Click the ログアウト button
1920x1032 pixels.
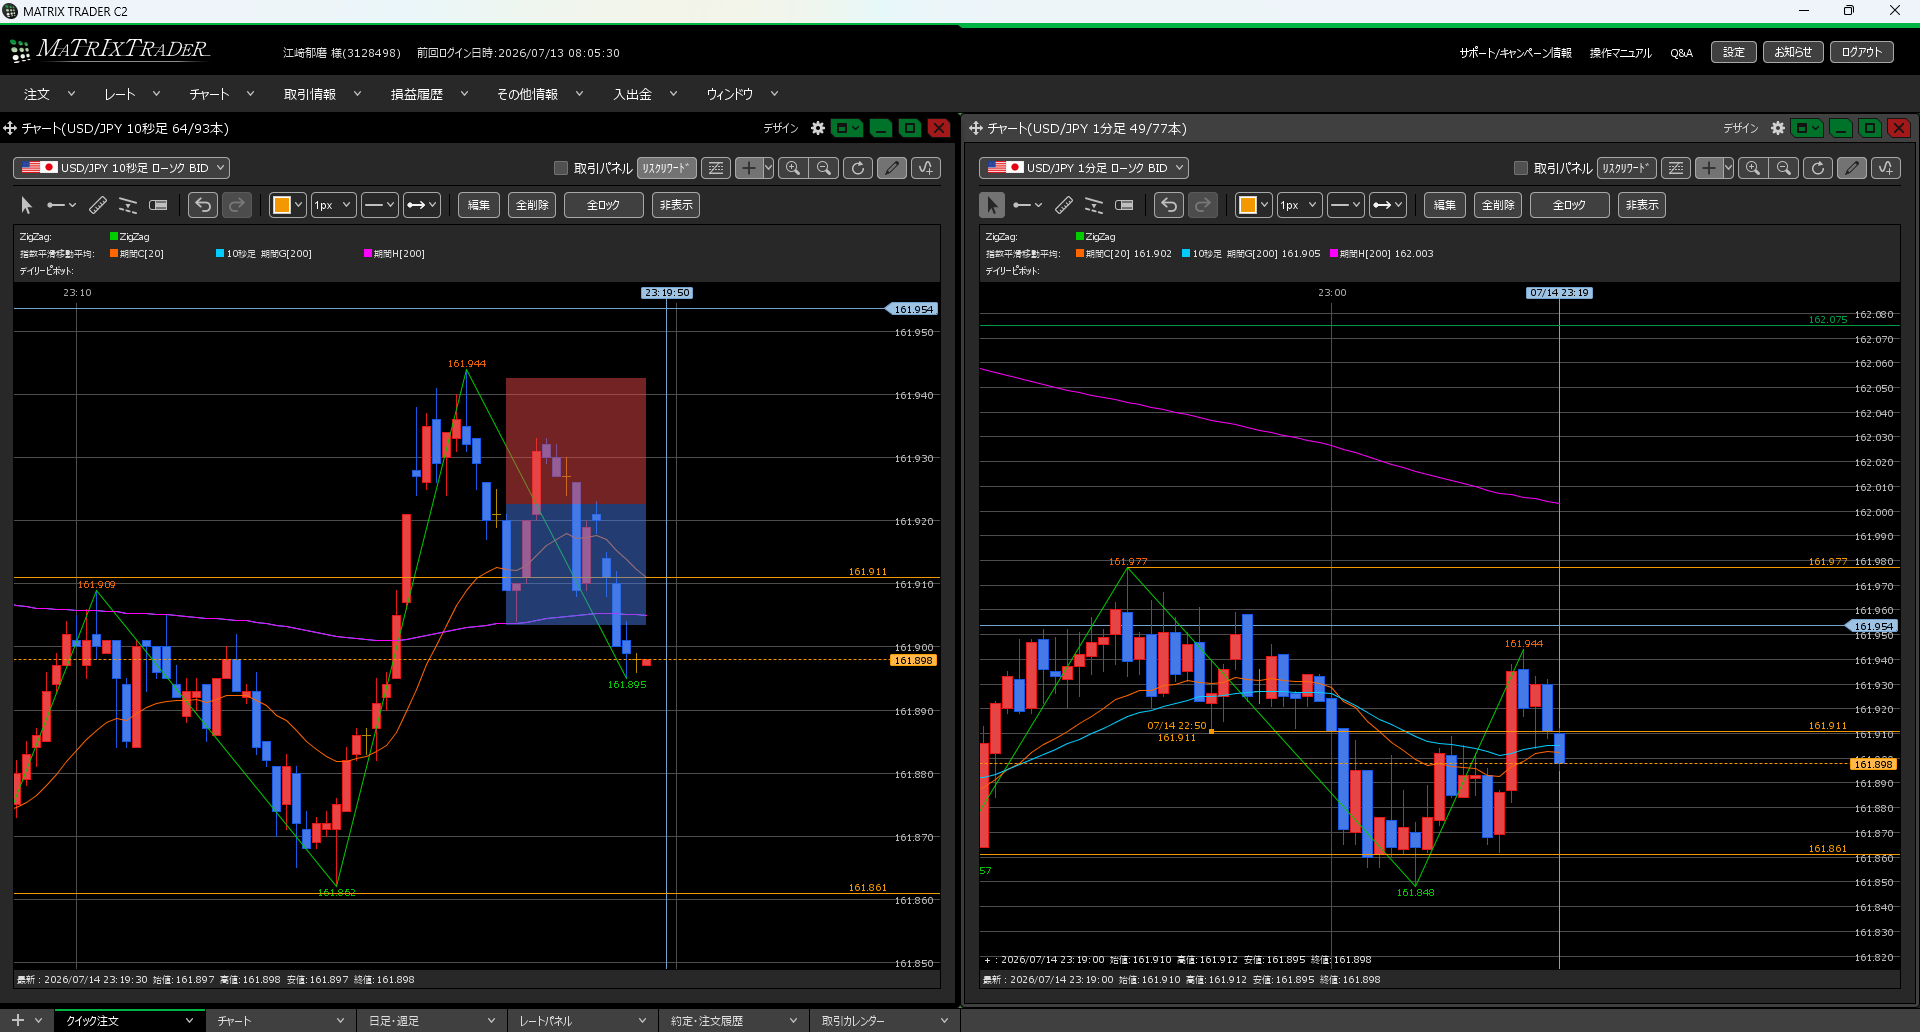point(1861,52)
